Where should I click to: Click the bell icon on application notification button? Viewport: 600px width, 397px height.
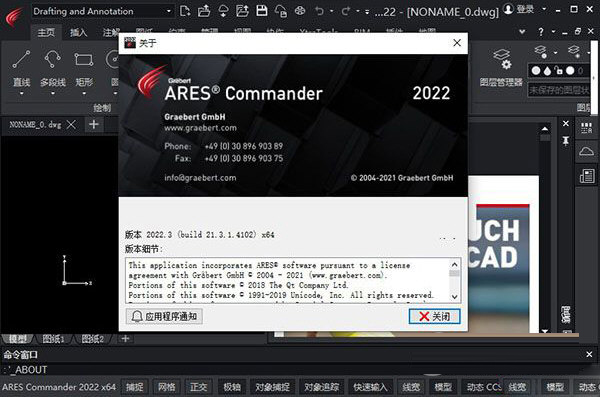click(137, 316)
